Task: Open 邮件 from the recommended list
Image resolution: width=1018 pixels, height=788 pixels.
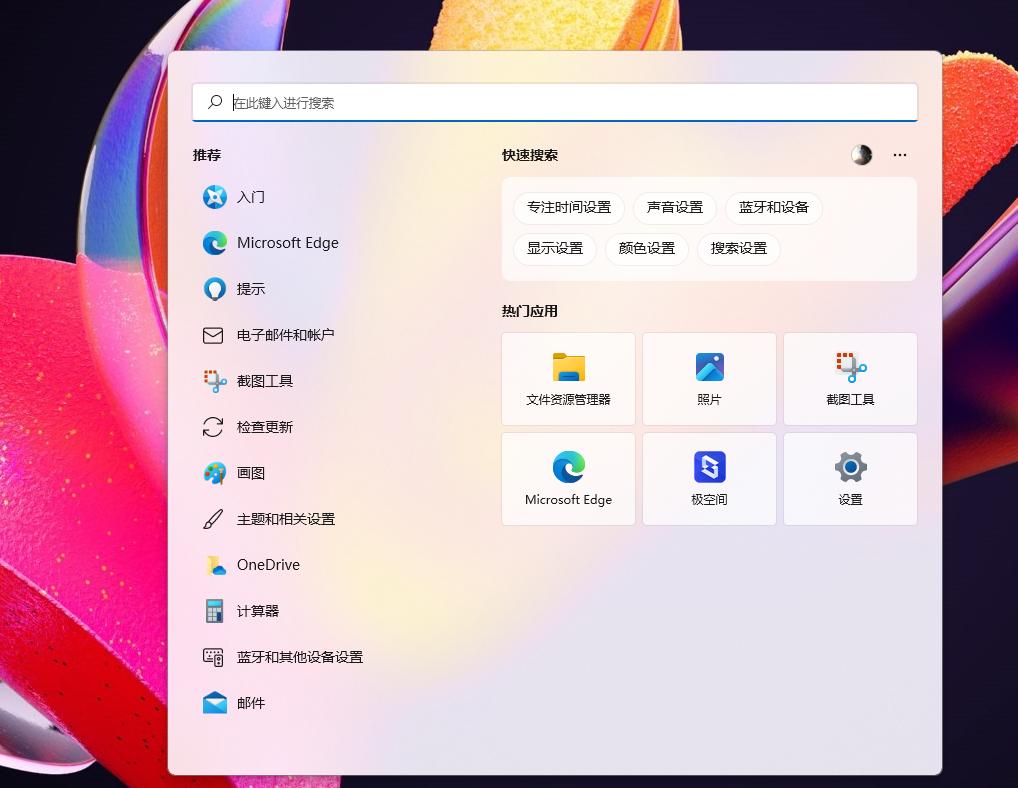Action: [251, 703]
